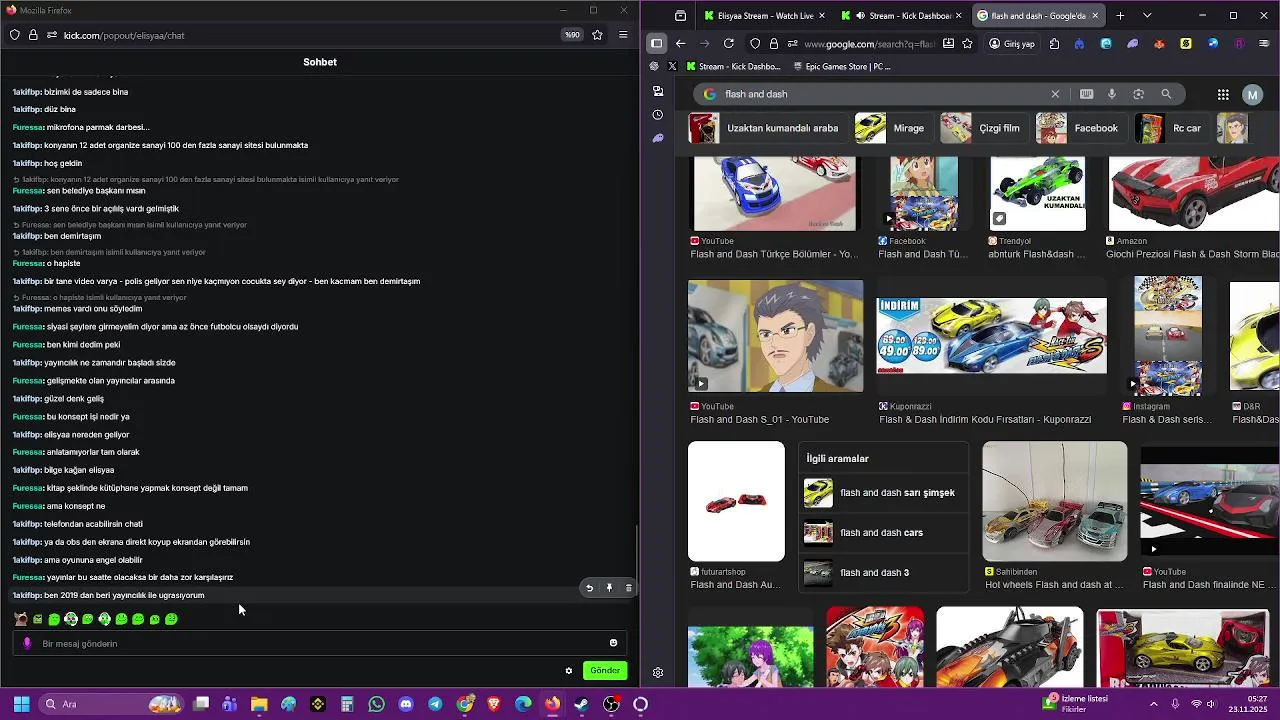Viewport: 1280px width, 720px height.
Task: Open Telegram from taskbar
Action: click(435, 704)
